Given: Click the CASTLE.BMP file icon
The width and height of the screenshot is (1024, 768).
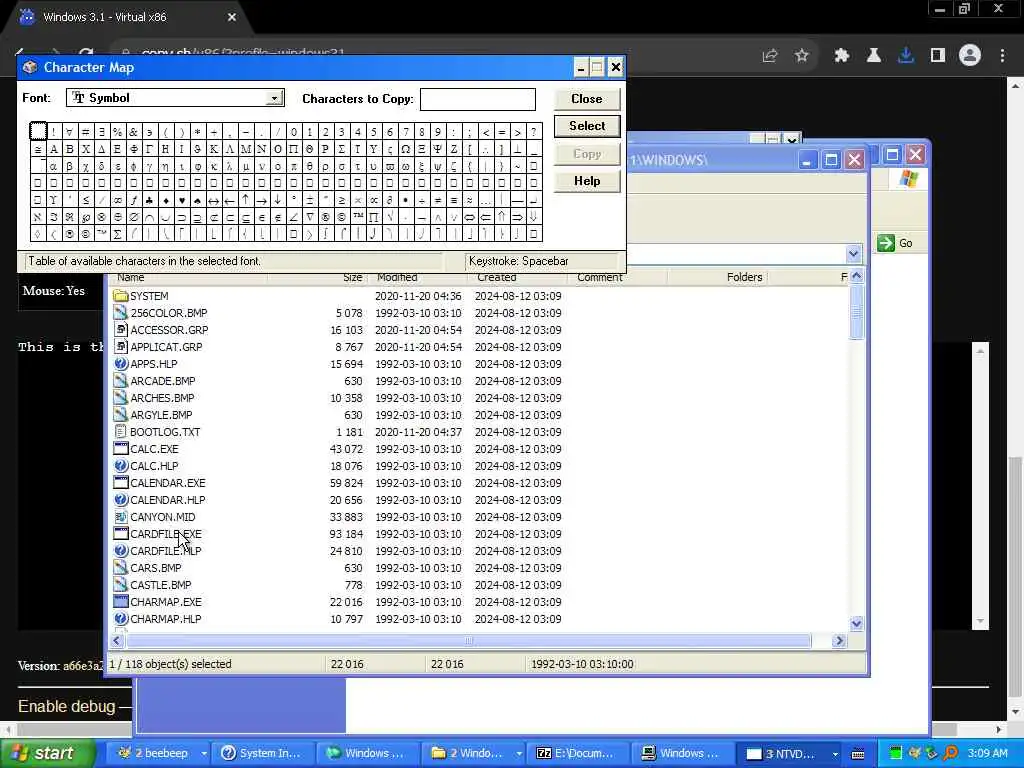Looking at the screenshot, I should tap(120, 584).
